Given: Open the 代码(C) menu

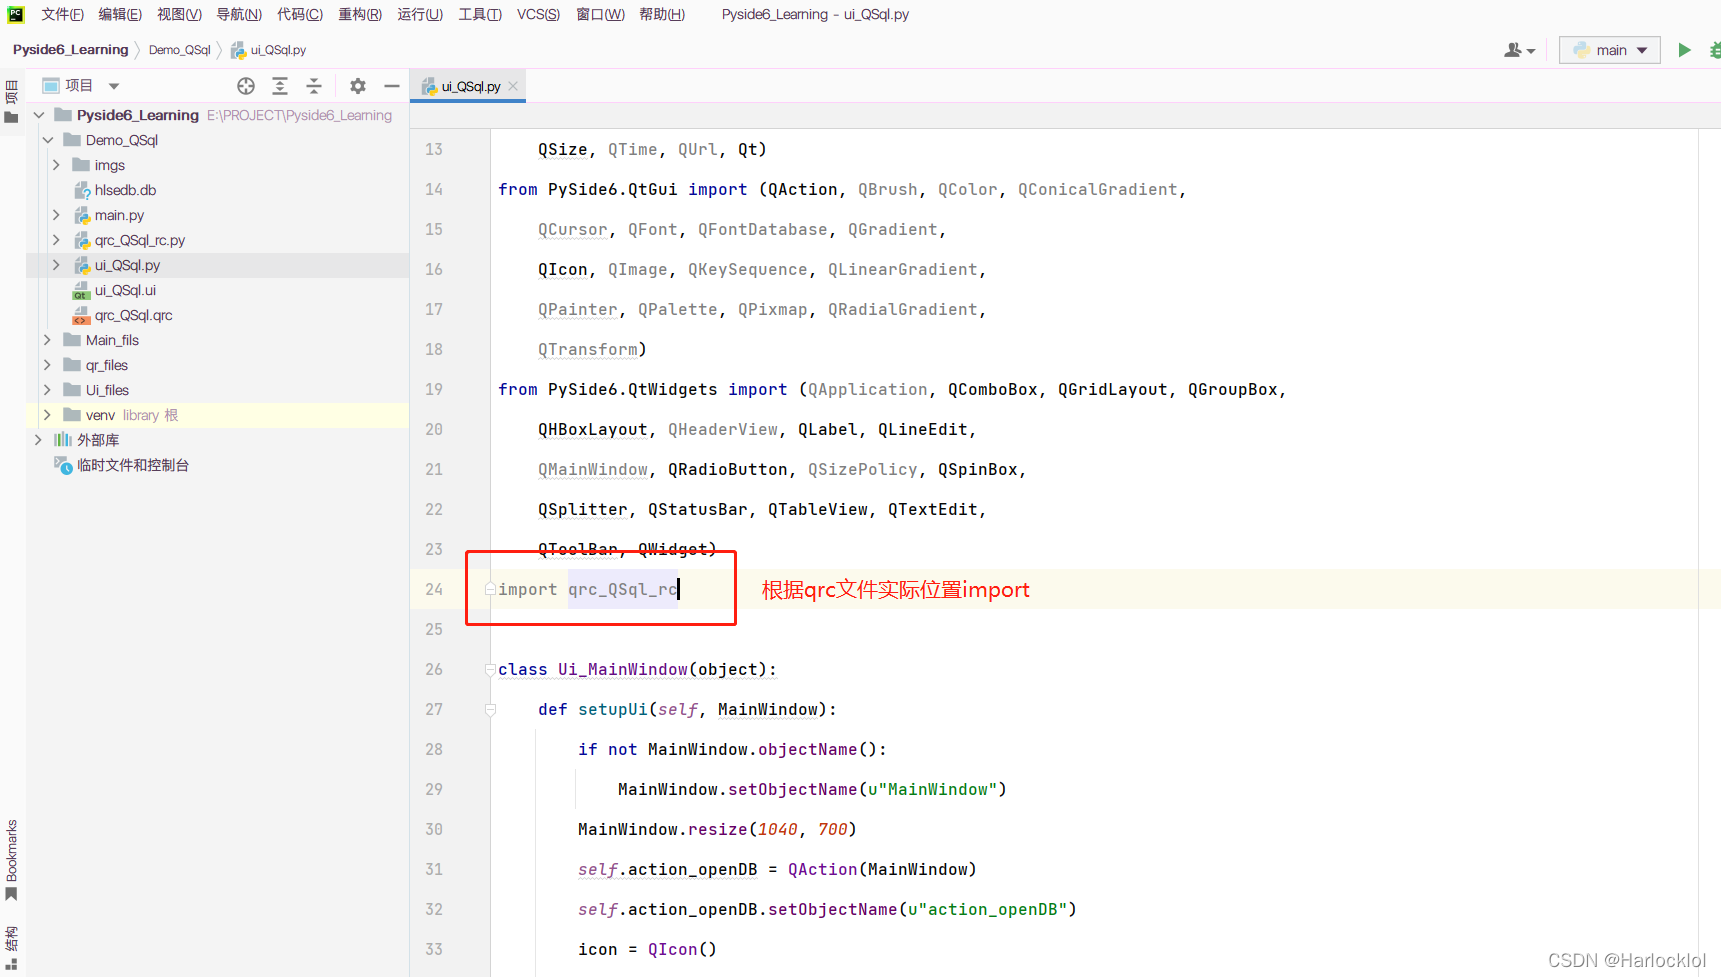Looking at the screenshot, I should pyautogui.click(x=300, y=14).
